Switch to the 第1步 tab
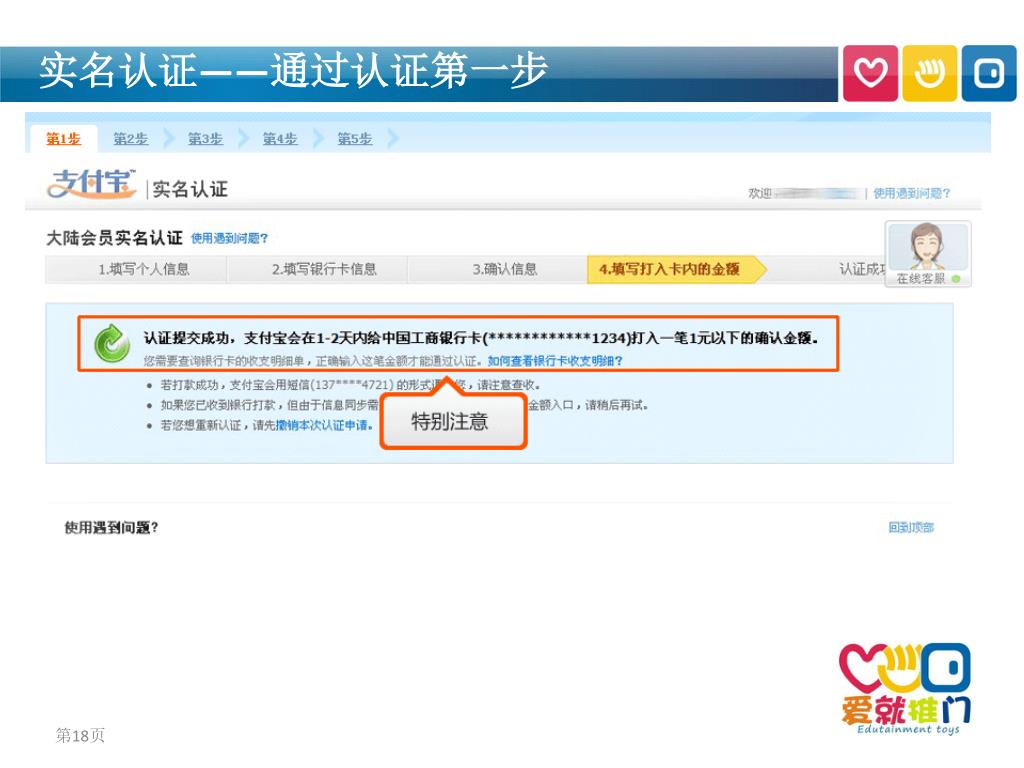 click(63, 139)
